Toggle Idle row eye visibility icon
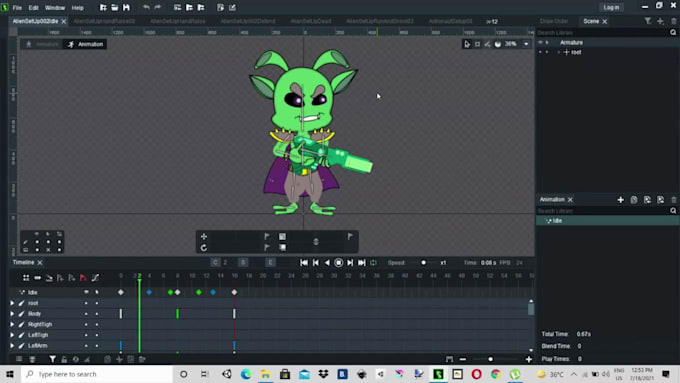 (86, 292)
